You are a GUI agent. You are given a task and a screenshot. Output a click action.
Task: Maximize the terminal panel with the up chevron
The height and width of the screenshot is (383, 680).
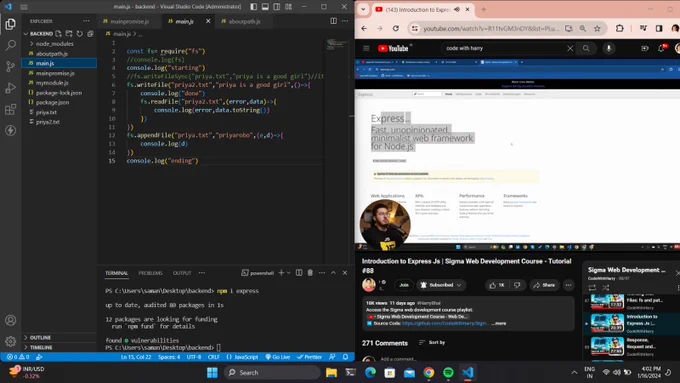pos(333,273)
